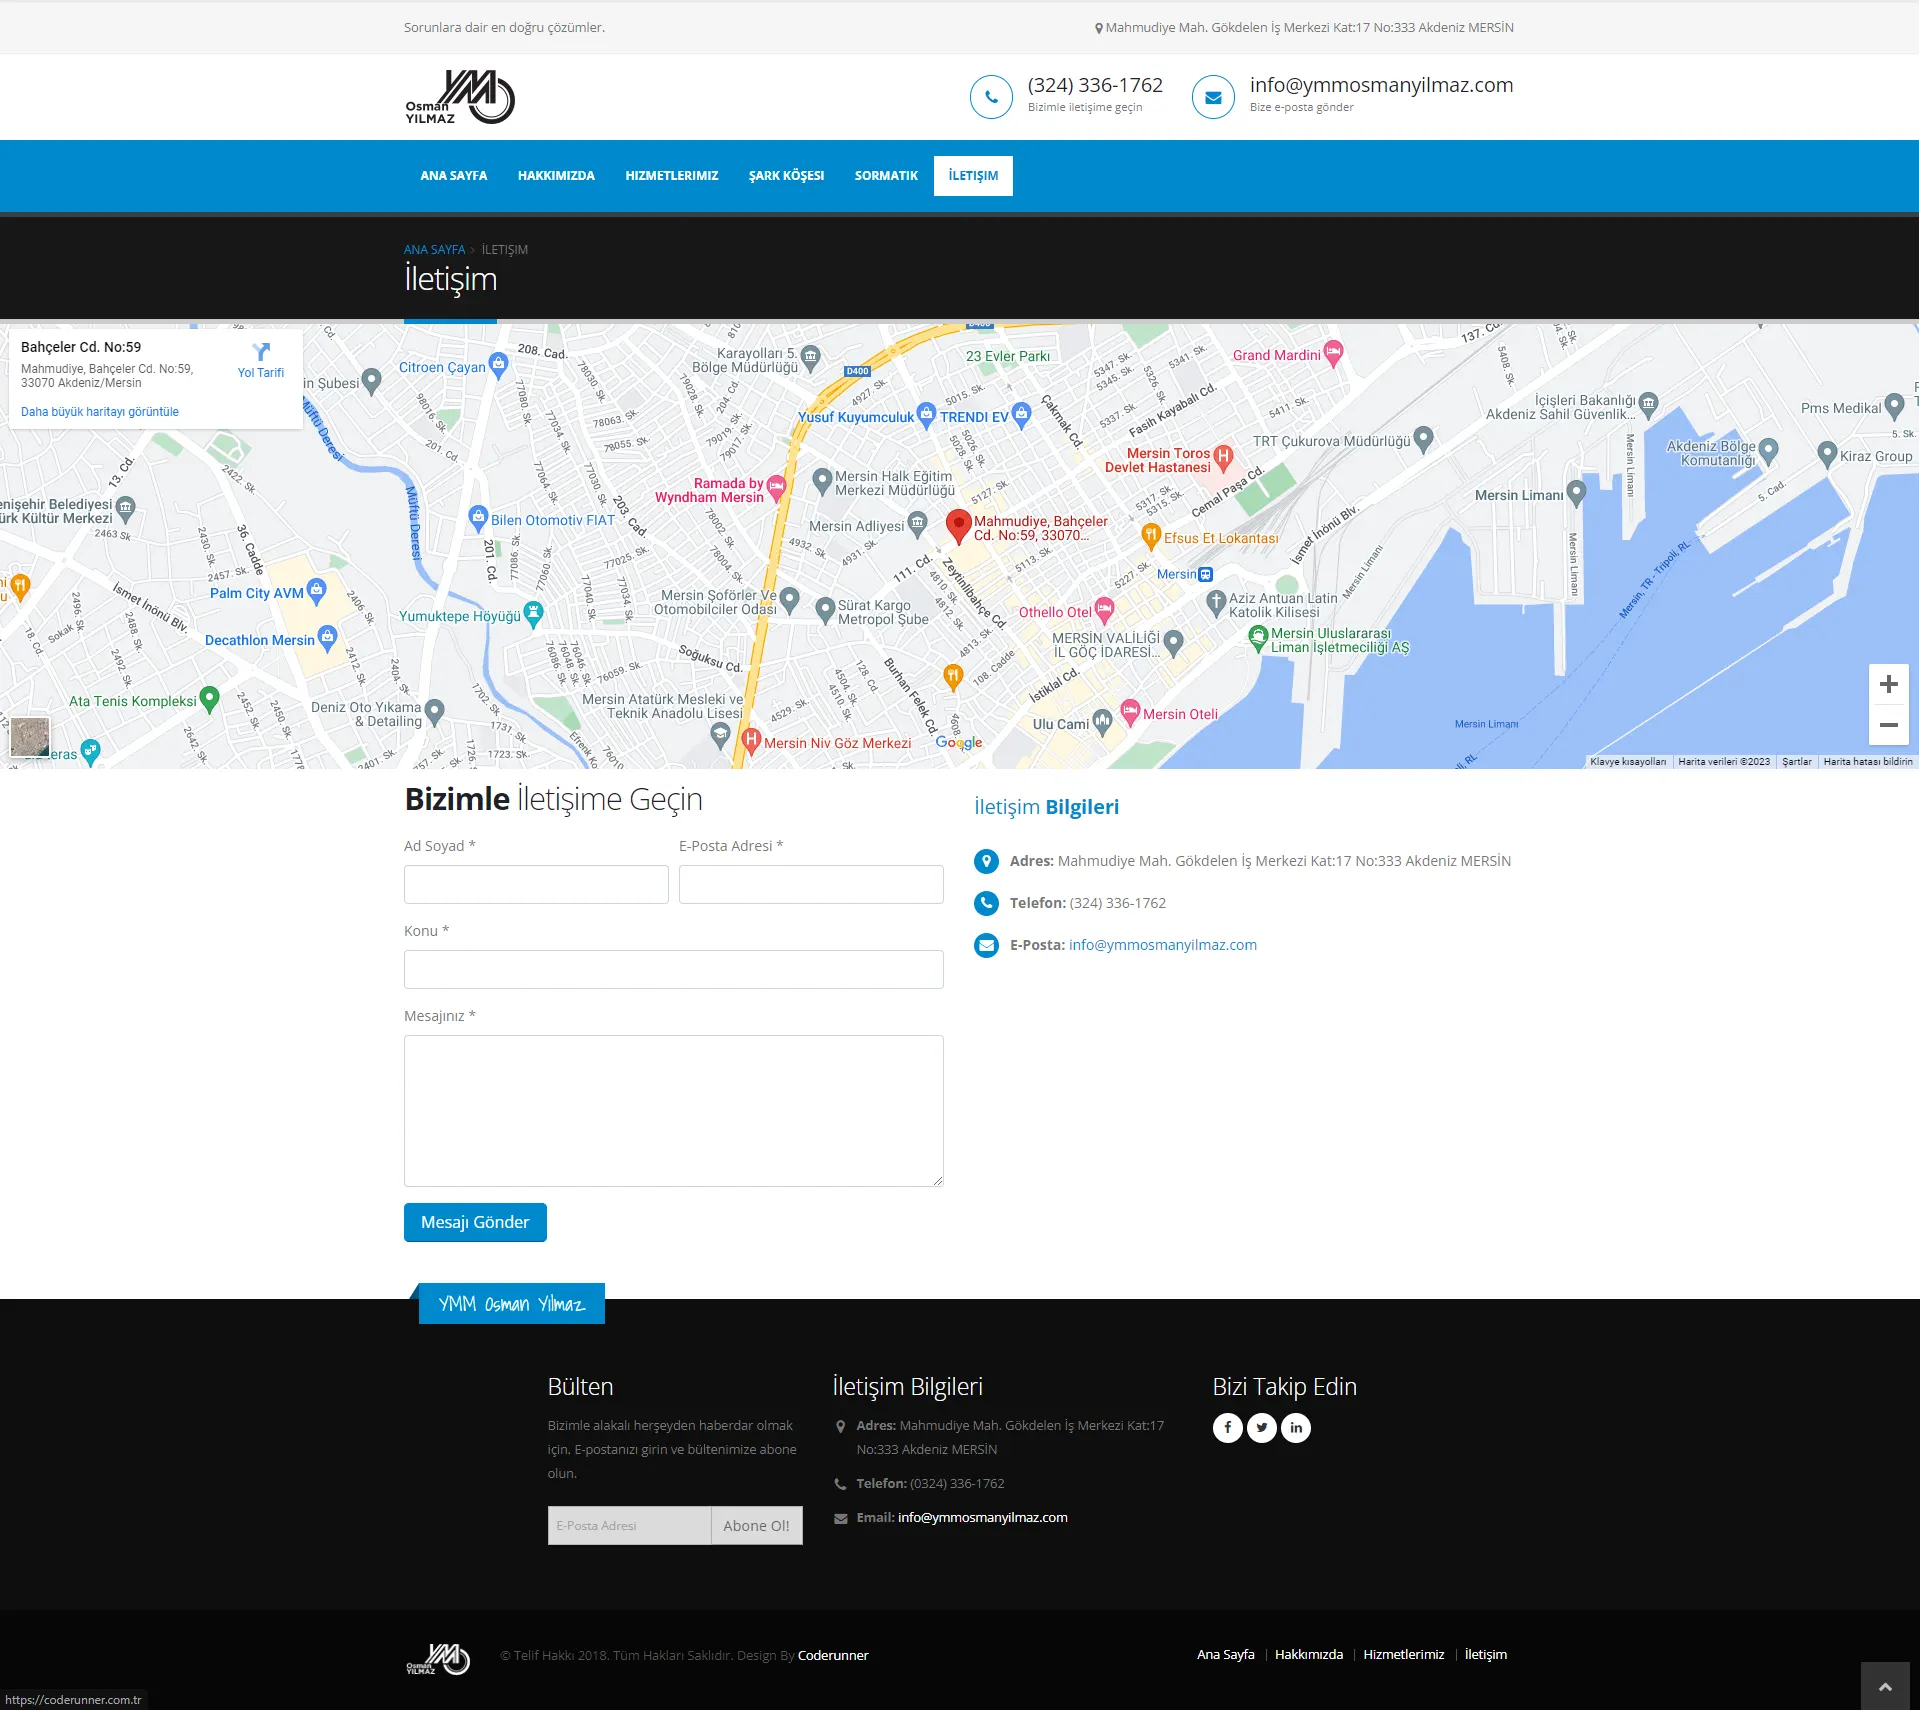The width and height of the screenshot is (1920, 1710).
Task: Focus the Ad Soyad input field
Action: 536,884
